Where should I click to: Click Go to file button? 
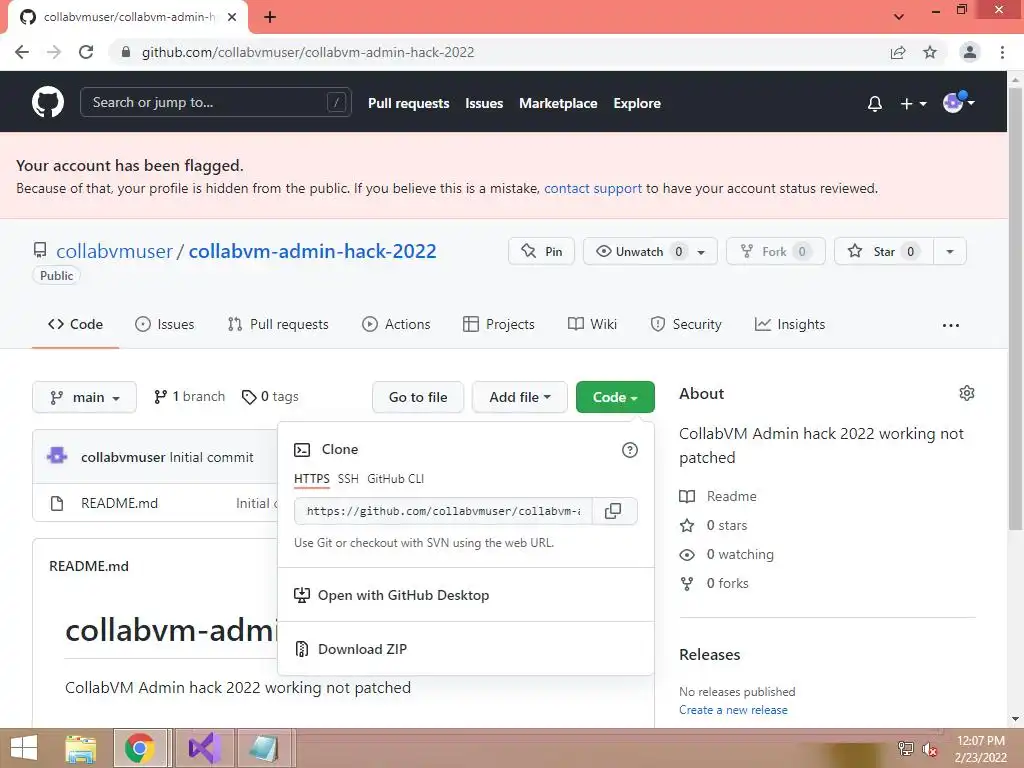pos(418,397)
